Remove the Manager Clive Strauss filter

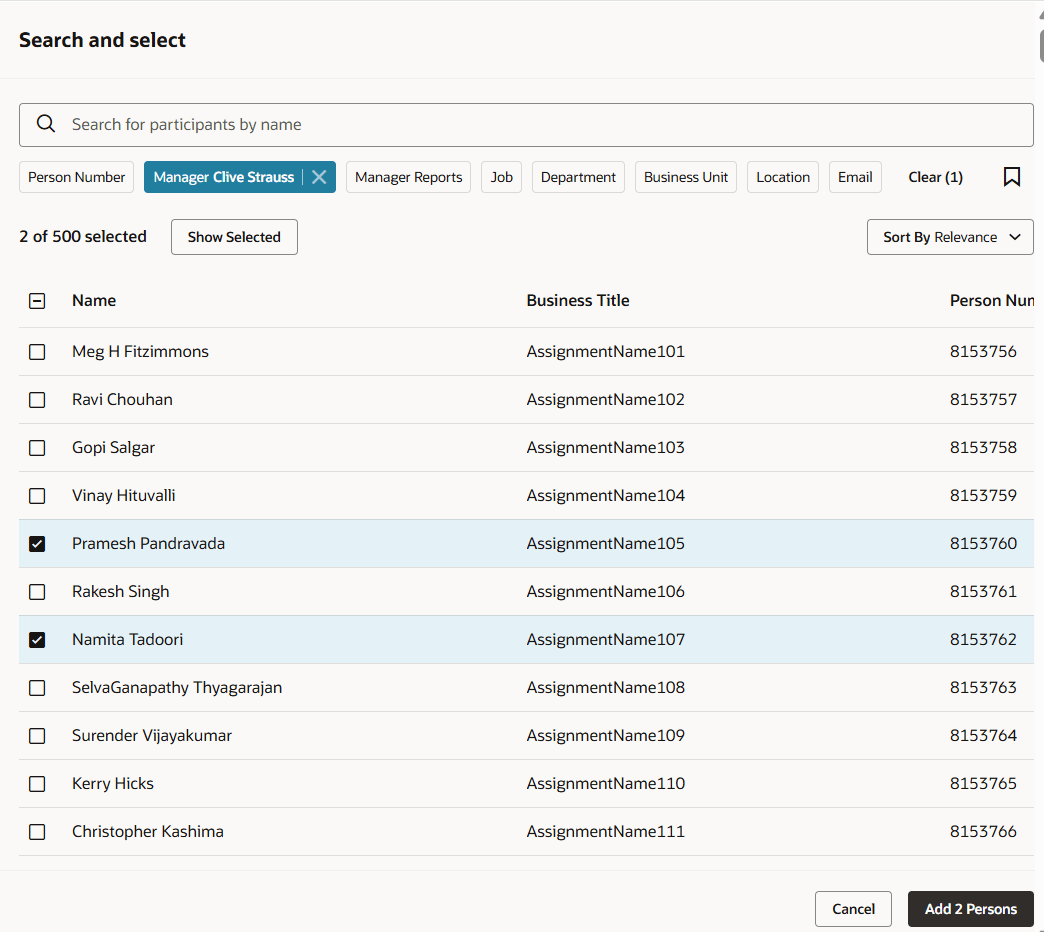pos(319,177)
